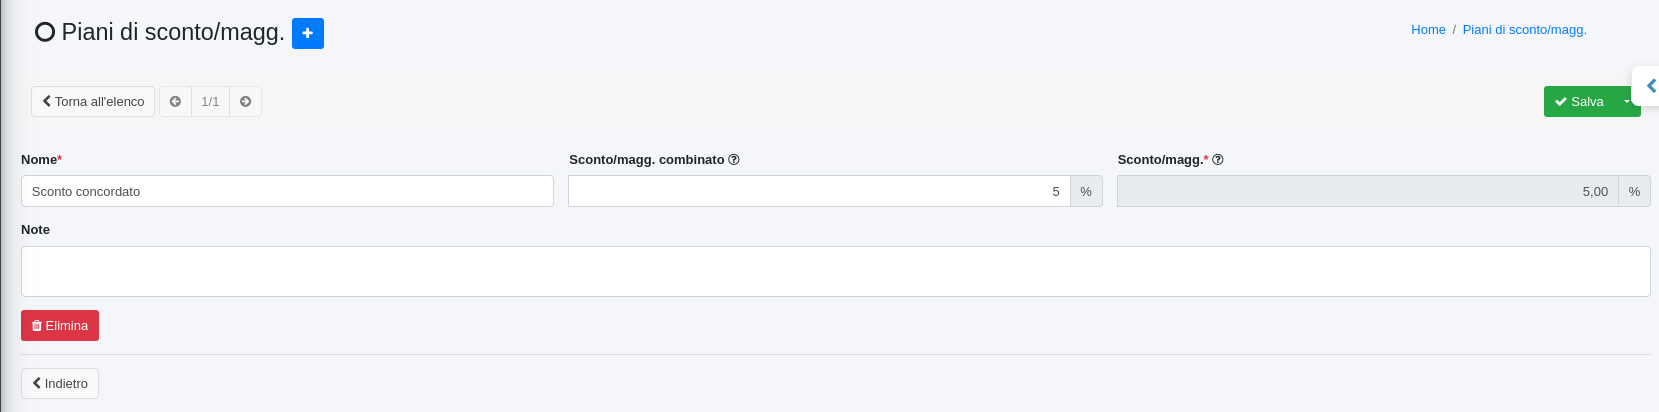Screen dimensions: 1659x412
Task: Open Home breadcrumb link
Action: [1428, 30]
